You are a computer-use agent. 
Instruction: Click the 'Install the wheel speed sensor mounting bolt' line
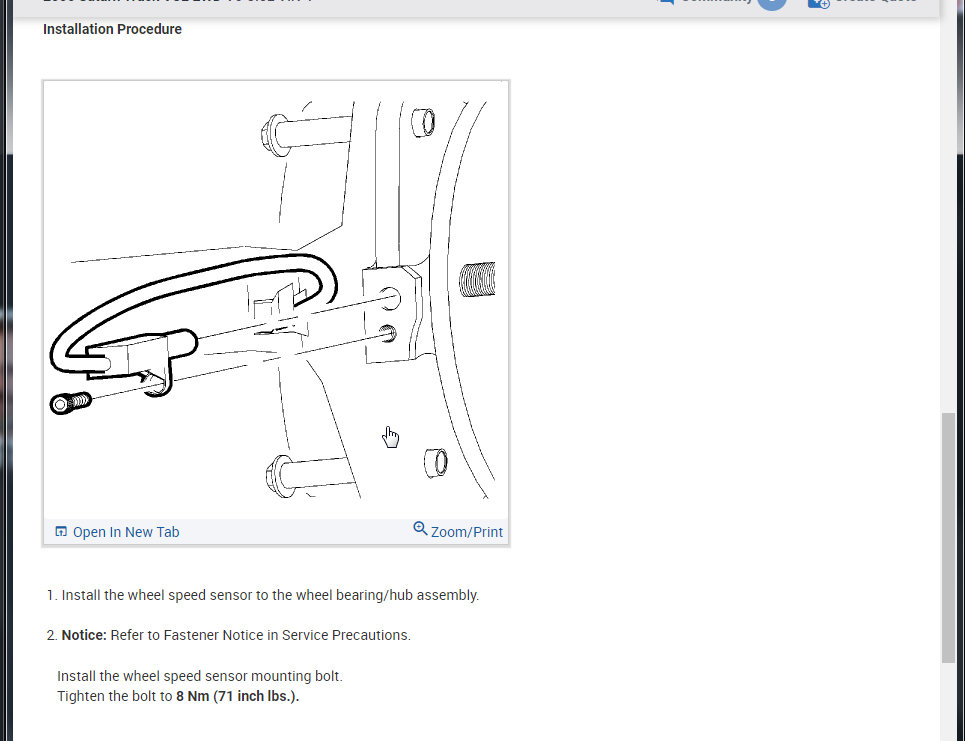point(200,676)
